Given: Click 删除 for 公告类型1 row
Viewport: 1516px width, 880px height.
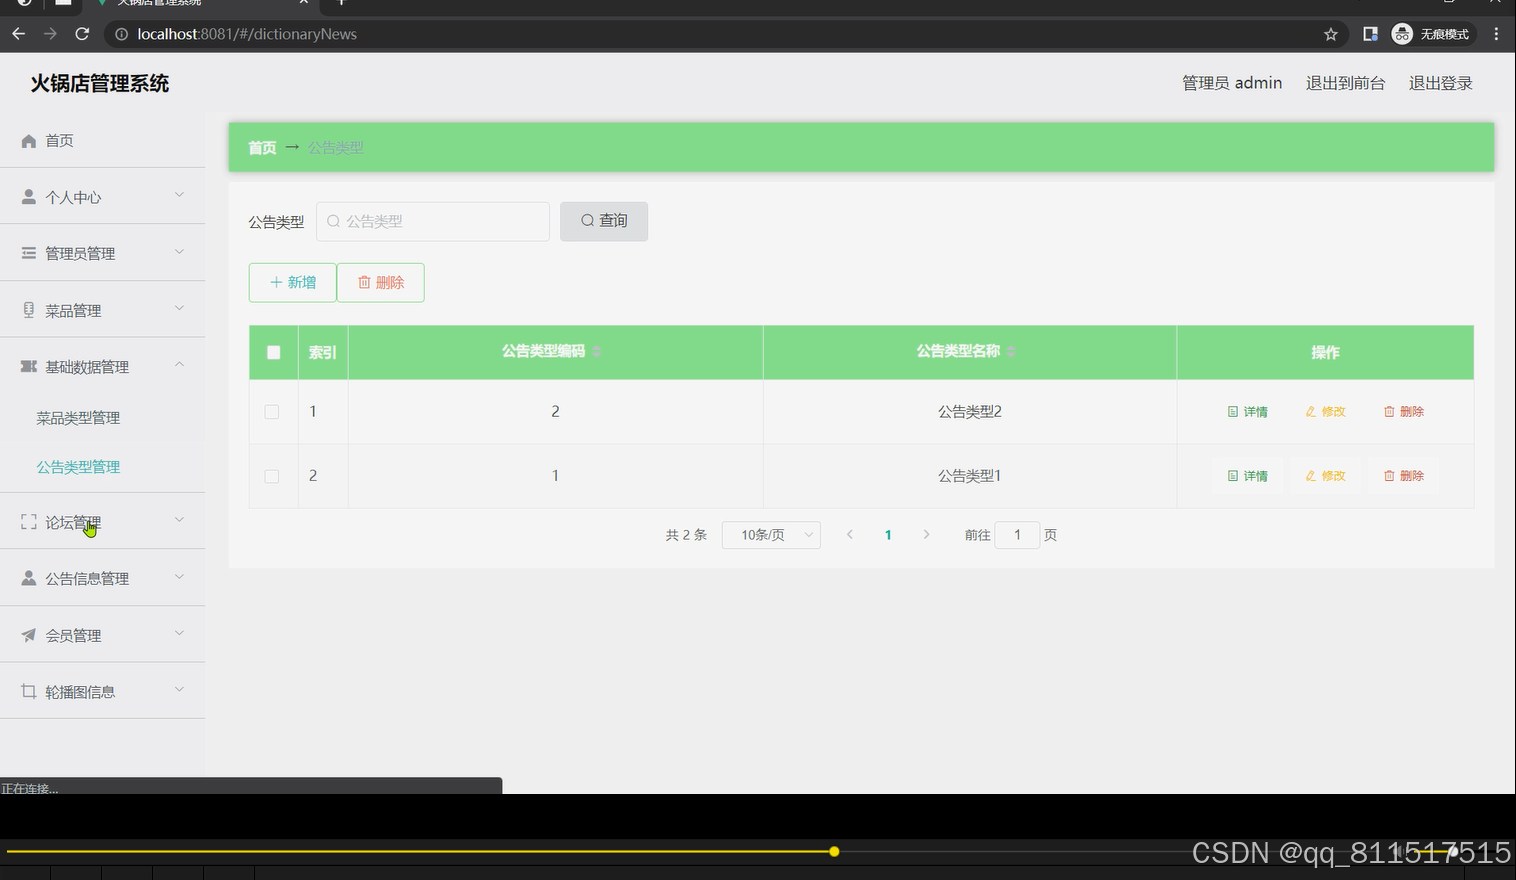Looking at the screenshot, I should (x=1404, y=476).
